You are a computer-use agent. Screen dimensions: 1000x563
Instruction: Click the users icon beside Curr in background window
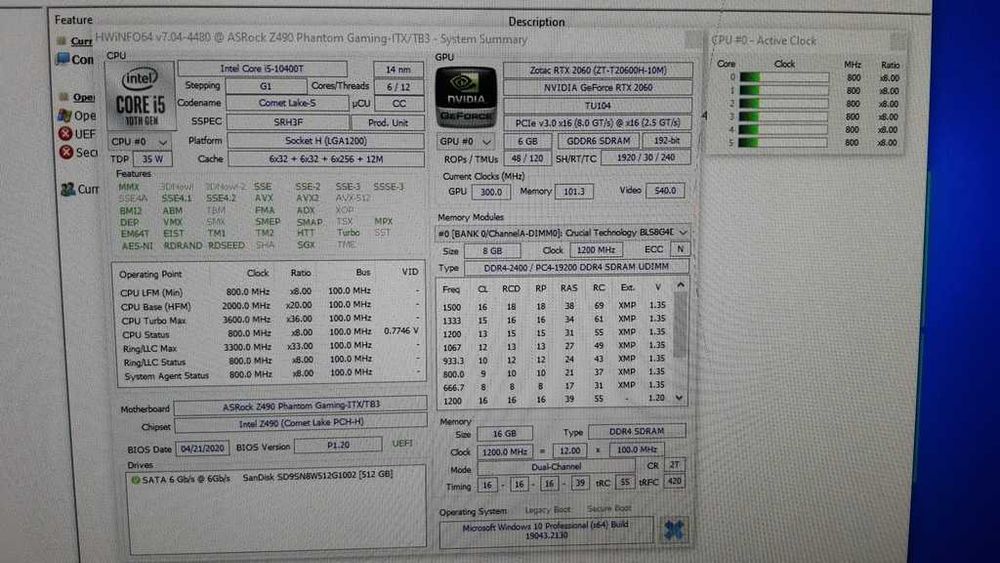[68, 189]
